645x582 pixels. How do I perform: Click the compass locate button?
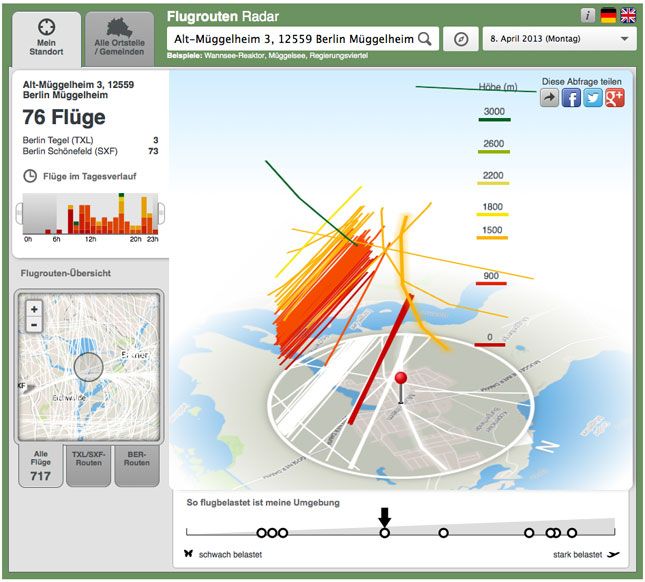pyautogui.click(x=460, y=38)
